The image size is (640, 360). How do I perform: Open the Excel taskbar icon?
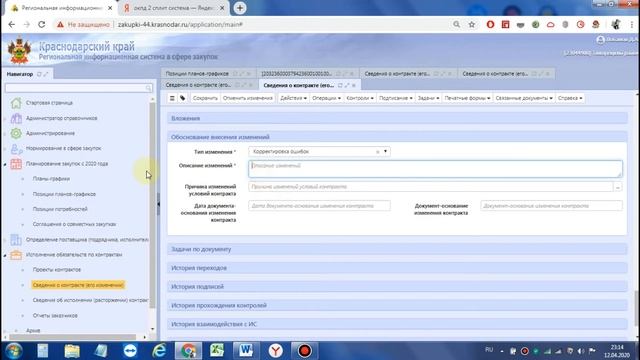pos(217,351)
